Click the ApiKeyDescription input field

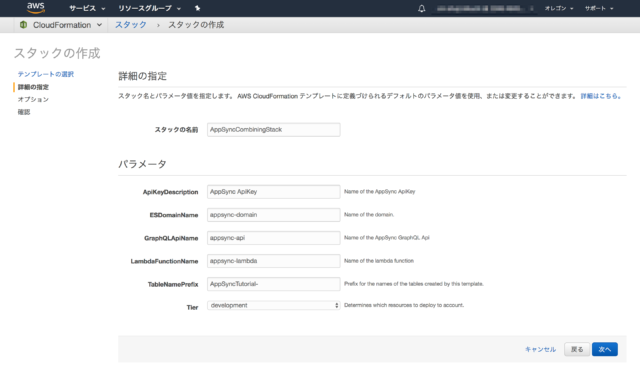pyautogui.click(x=273, y=192)
